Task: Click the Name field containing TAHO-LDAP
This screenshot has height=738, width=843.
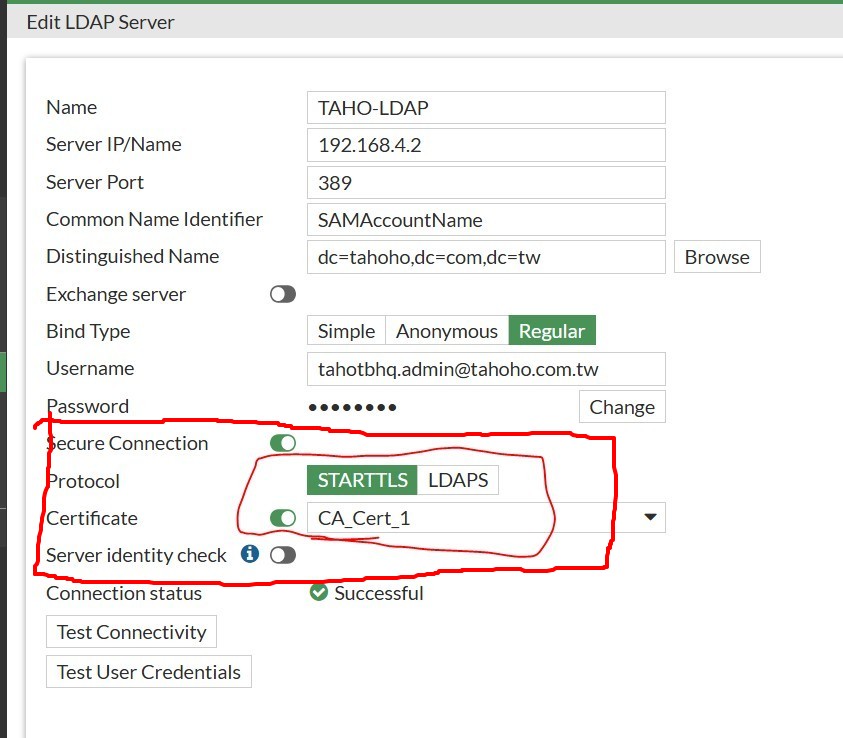Action: point(485,108)
